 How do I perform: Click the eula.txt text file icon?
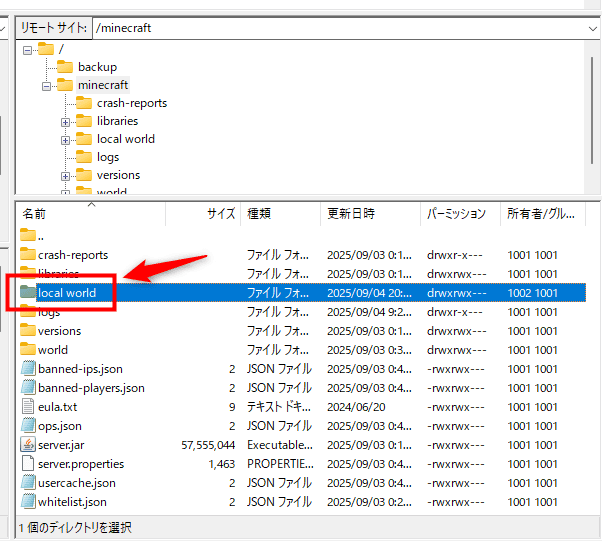click(x=28, y=406)
